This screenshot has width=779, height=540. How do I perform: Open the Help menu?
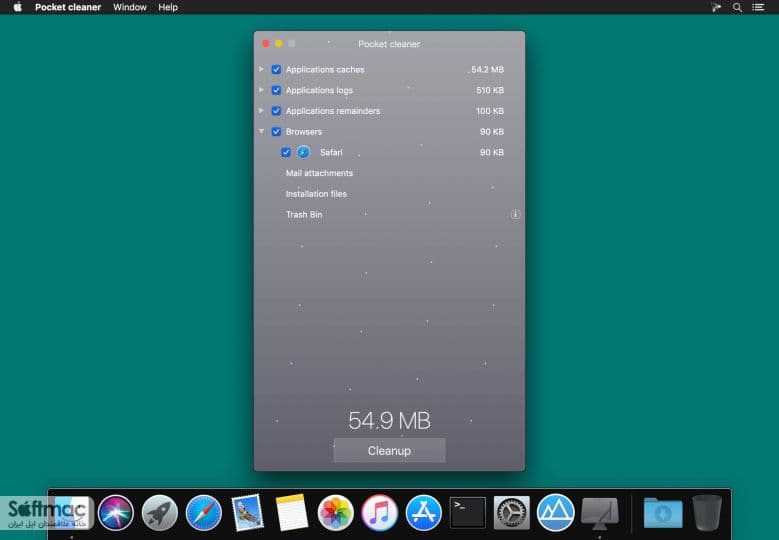168,7
